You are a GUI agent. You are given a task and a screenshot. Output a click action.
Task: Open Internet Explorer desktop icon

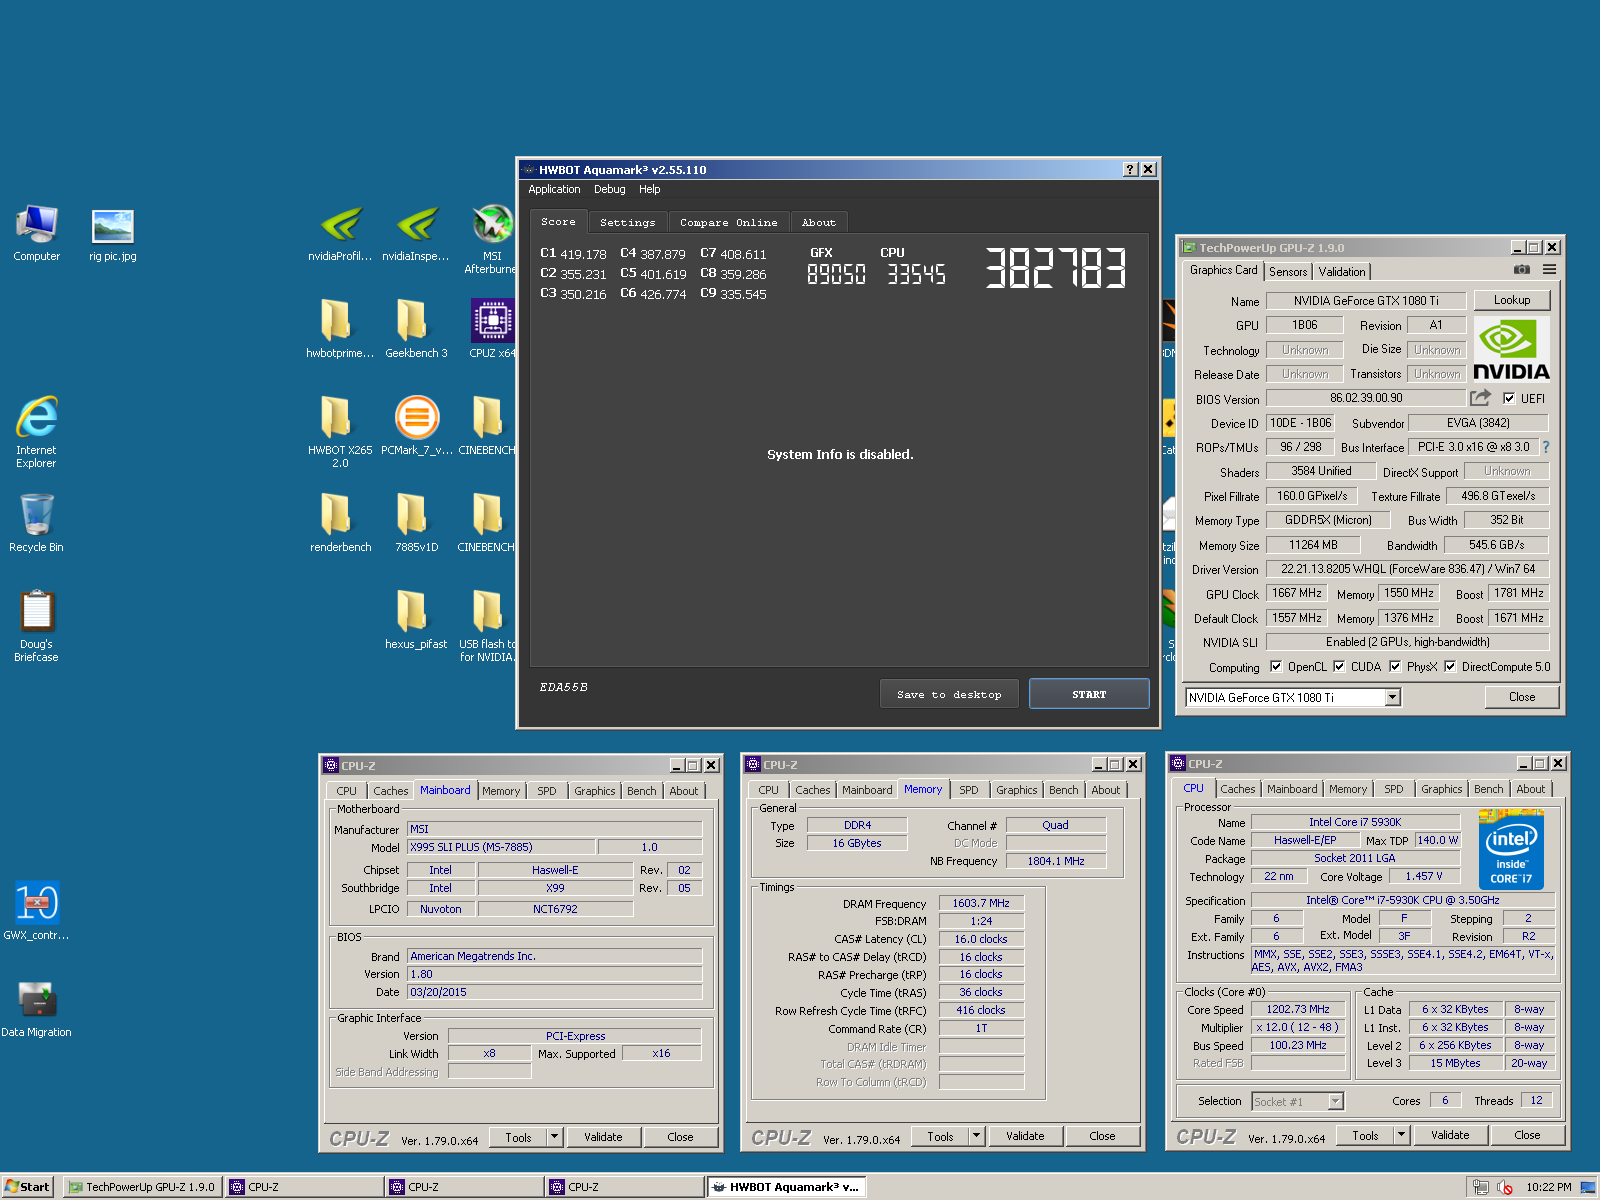click(36, 431)
